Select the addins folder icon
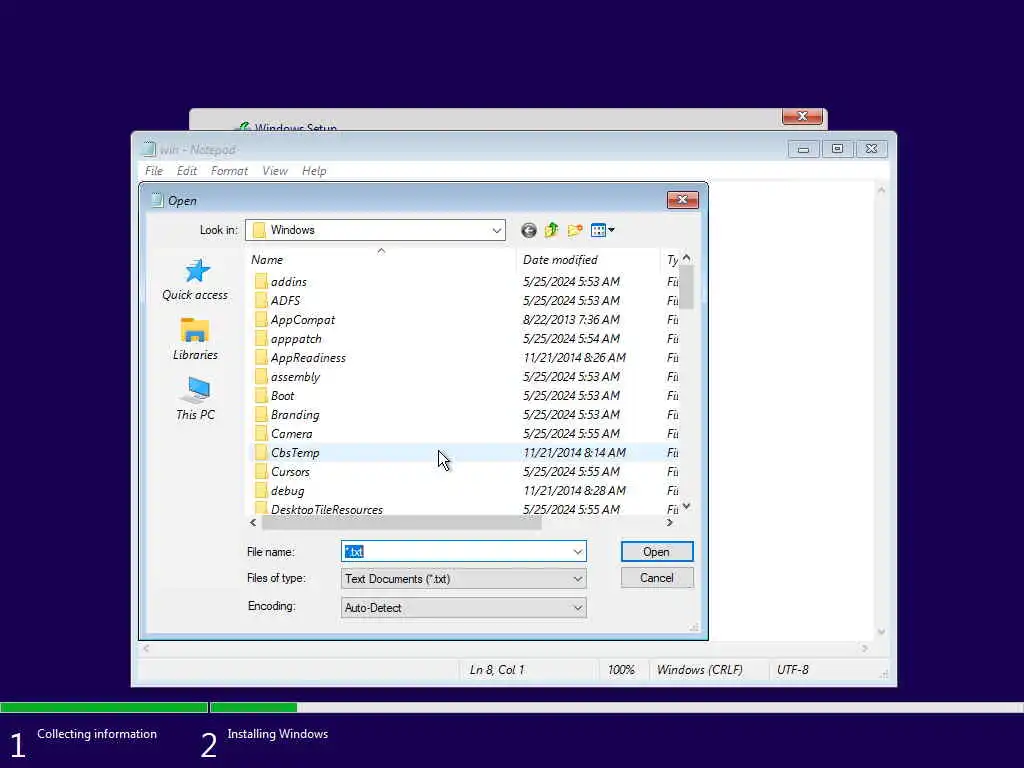Image resolution: width=1024 pixels, height=768 pixels. click(261, 281)
